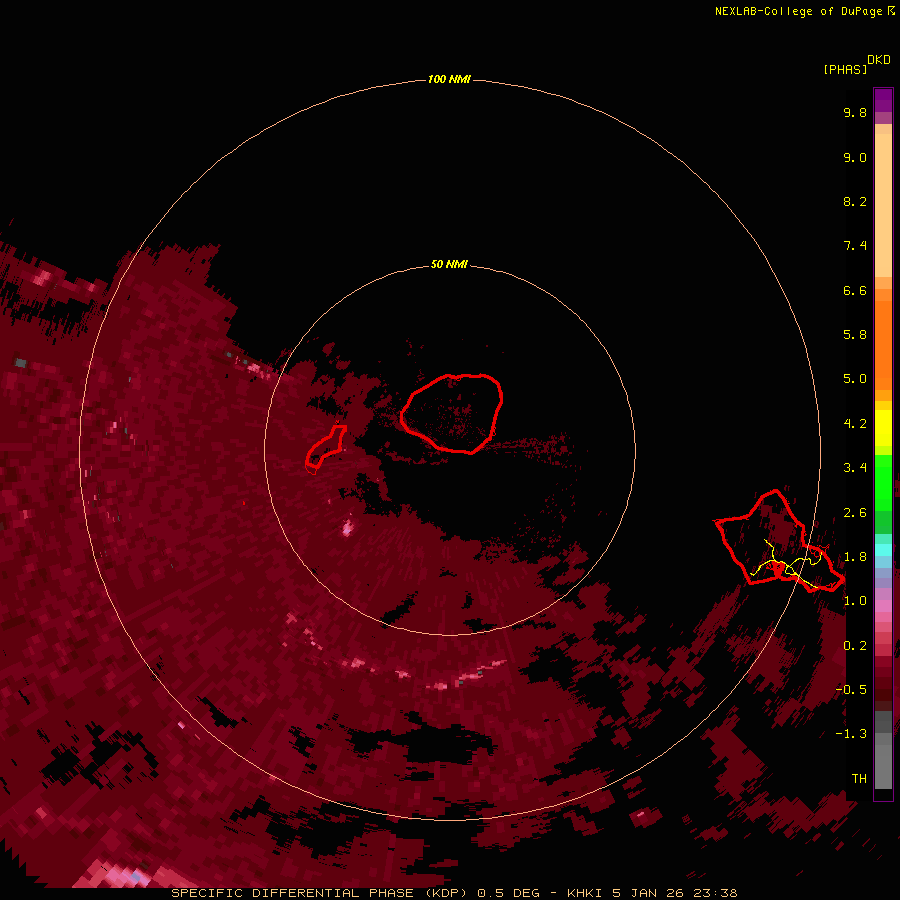The width and height of the screenshot is (900, 900).
Task: Select the 9.8 value on color scale
Action: tap(855, 112)
